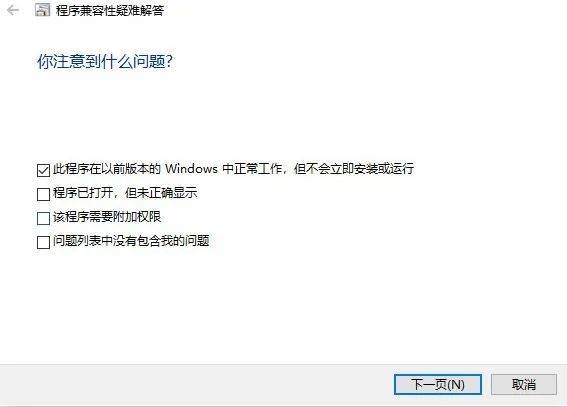Select the label text 但不会立即安装或运行
Image resolution: width=567 pixels, height=407 pixels.
point(354,168)
